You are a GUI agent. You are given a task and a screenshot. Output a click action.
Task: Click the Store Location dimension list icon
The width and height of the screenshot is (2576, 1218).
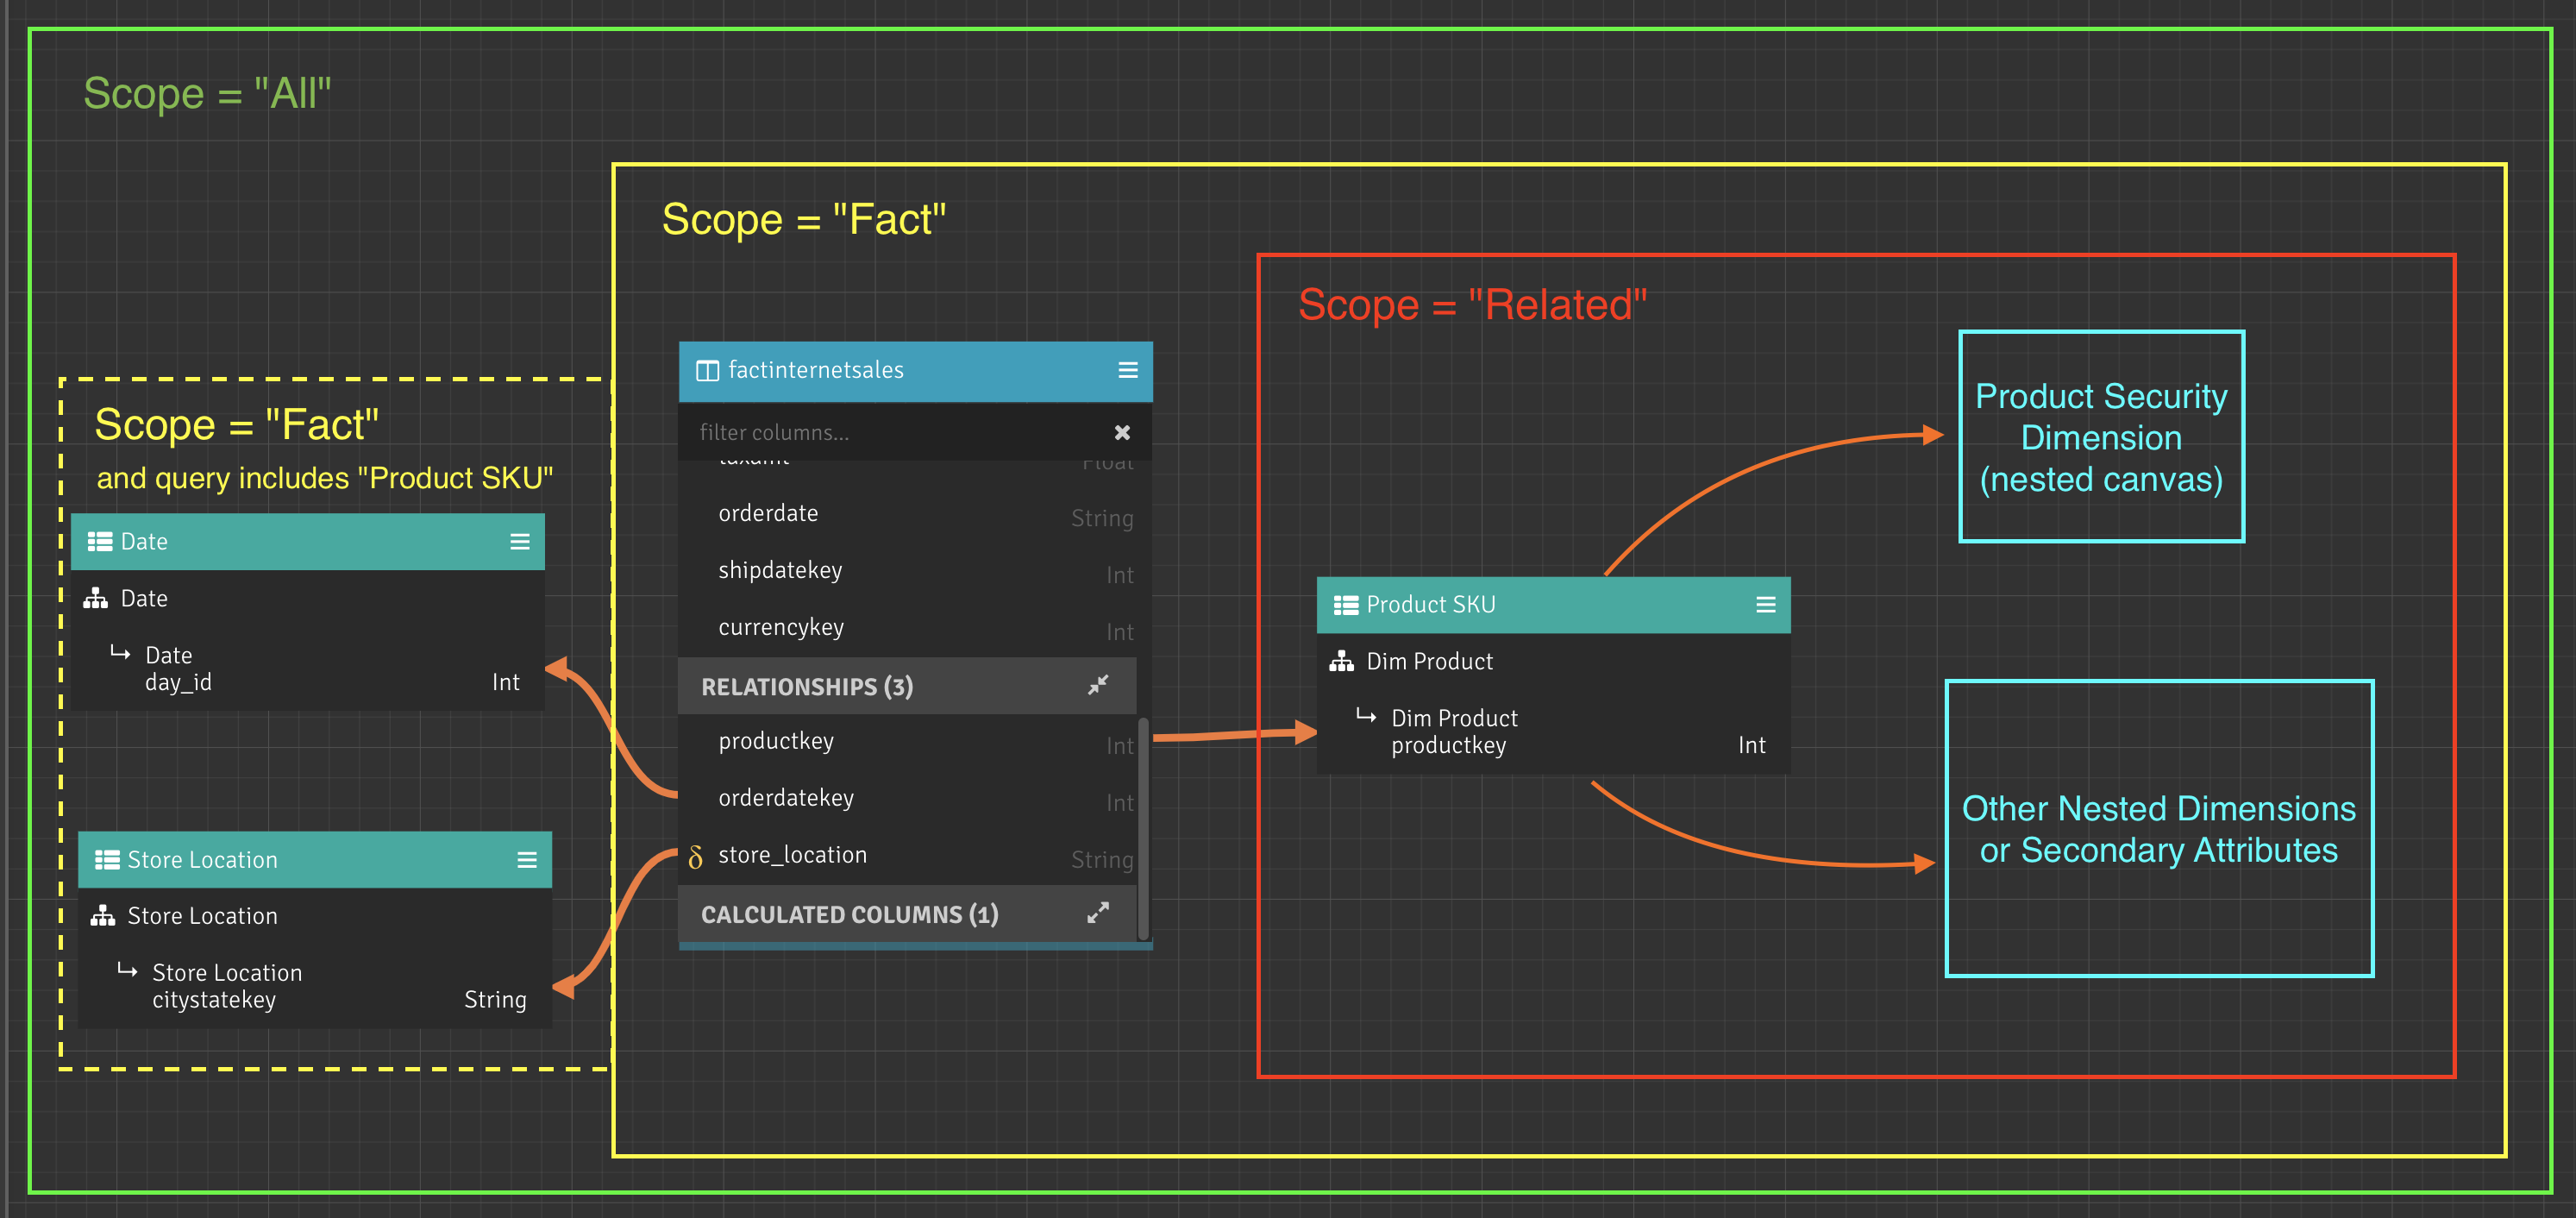tap(107, 859)
